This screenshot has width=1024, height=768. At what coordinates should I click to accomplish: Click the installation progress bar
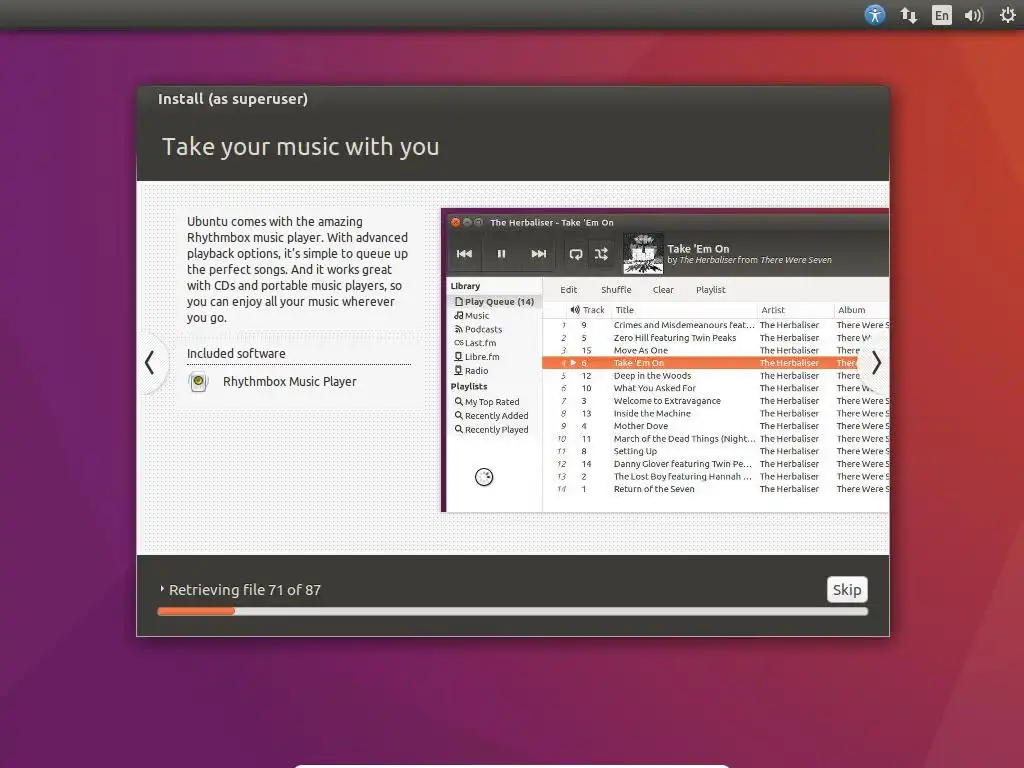(x=513, y=611)
